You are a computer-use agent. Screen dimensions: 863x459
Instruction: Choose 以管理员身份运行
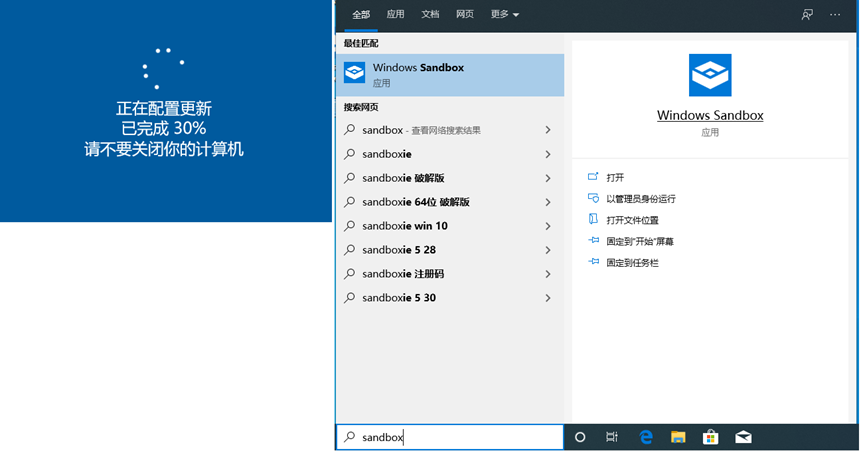641,199
